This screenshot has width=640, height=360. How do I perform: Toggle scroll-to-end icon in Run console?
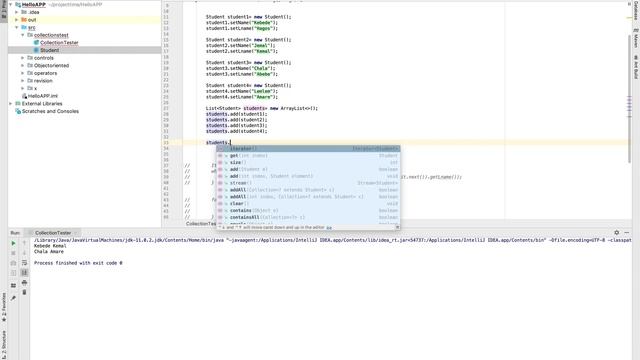(x=24, y=273)
